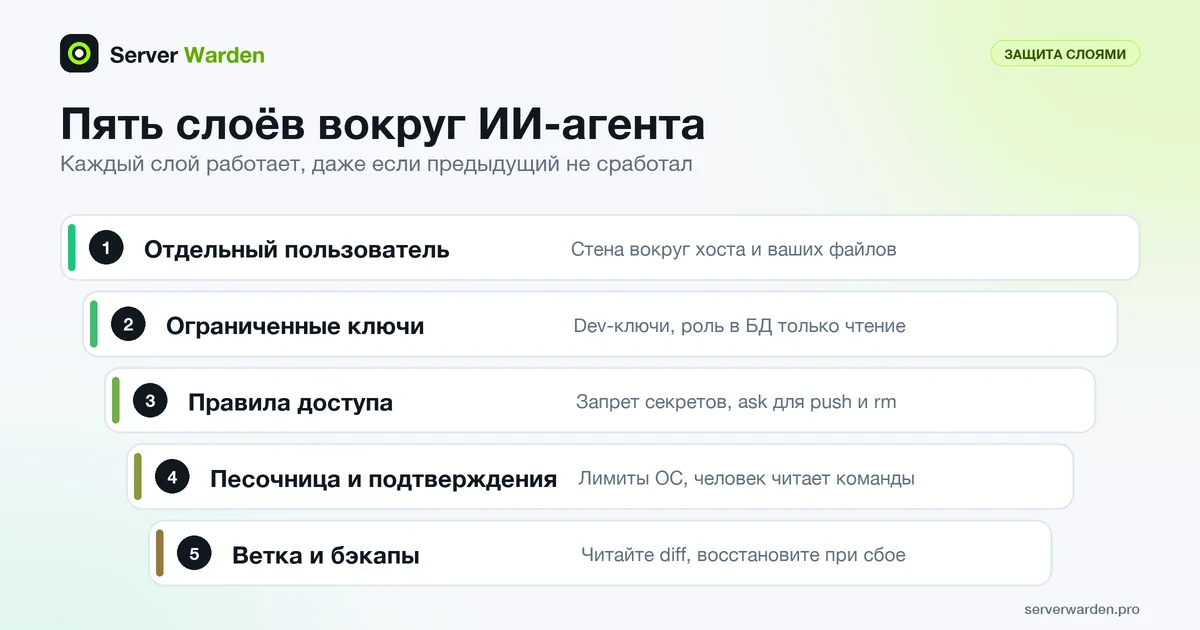Select Ограниченные ключи layer title
Image resolution: width=1200 pixels, height=630 pixels.
[x=295, y=326]
